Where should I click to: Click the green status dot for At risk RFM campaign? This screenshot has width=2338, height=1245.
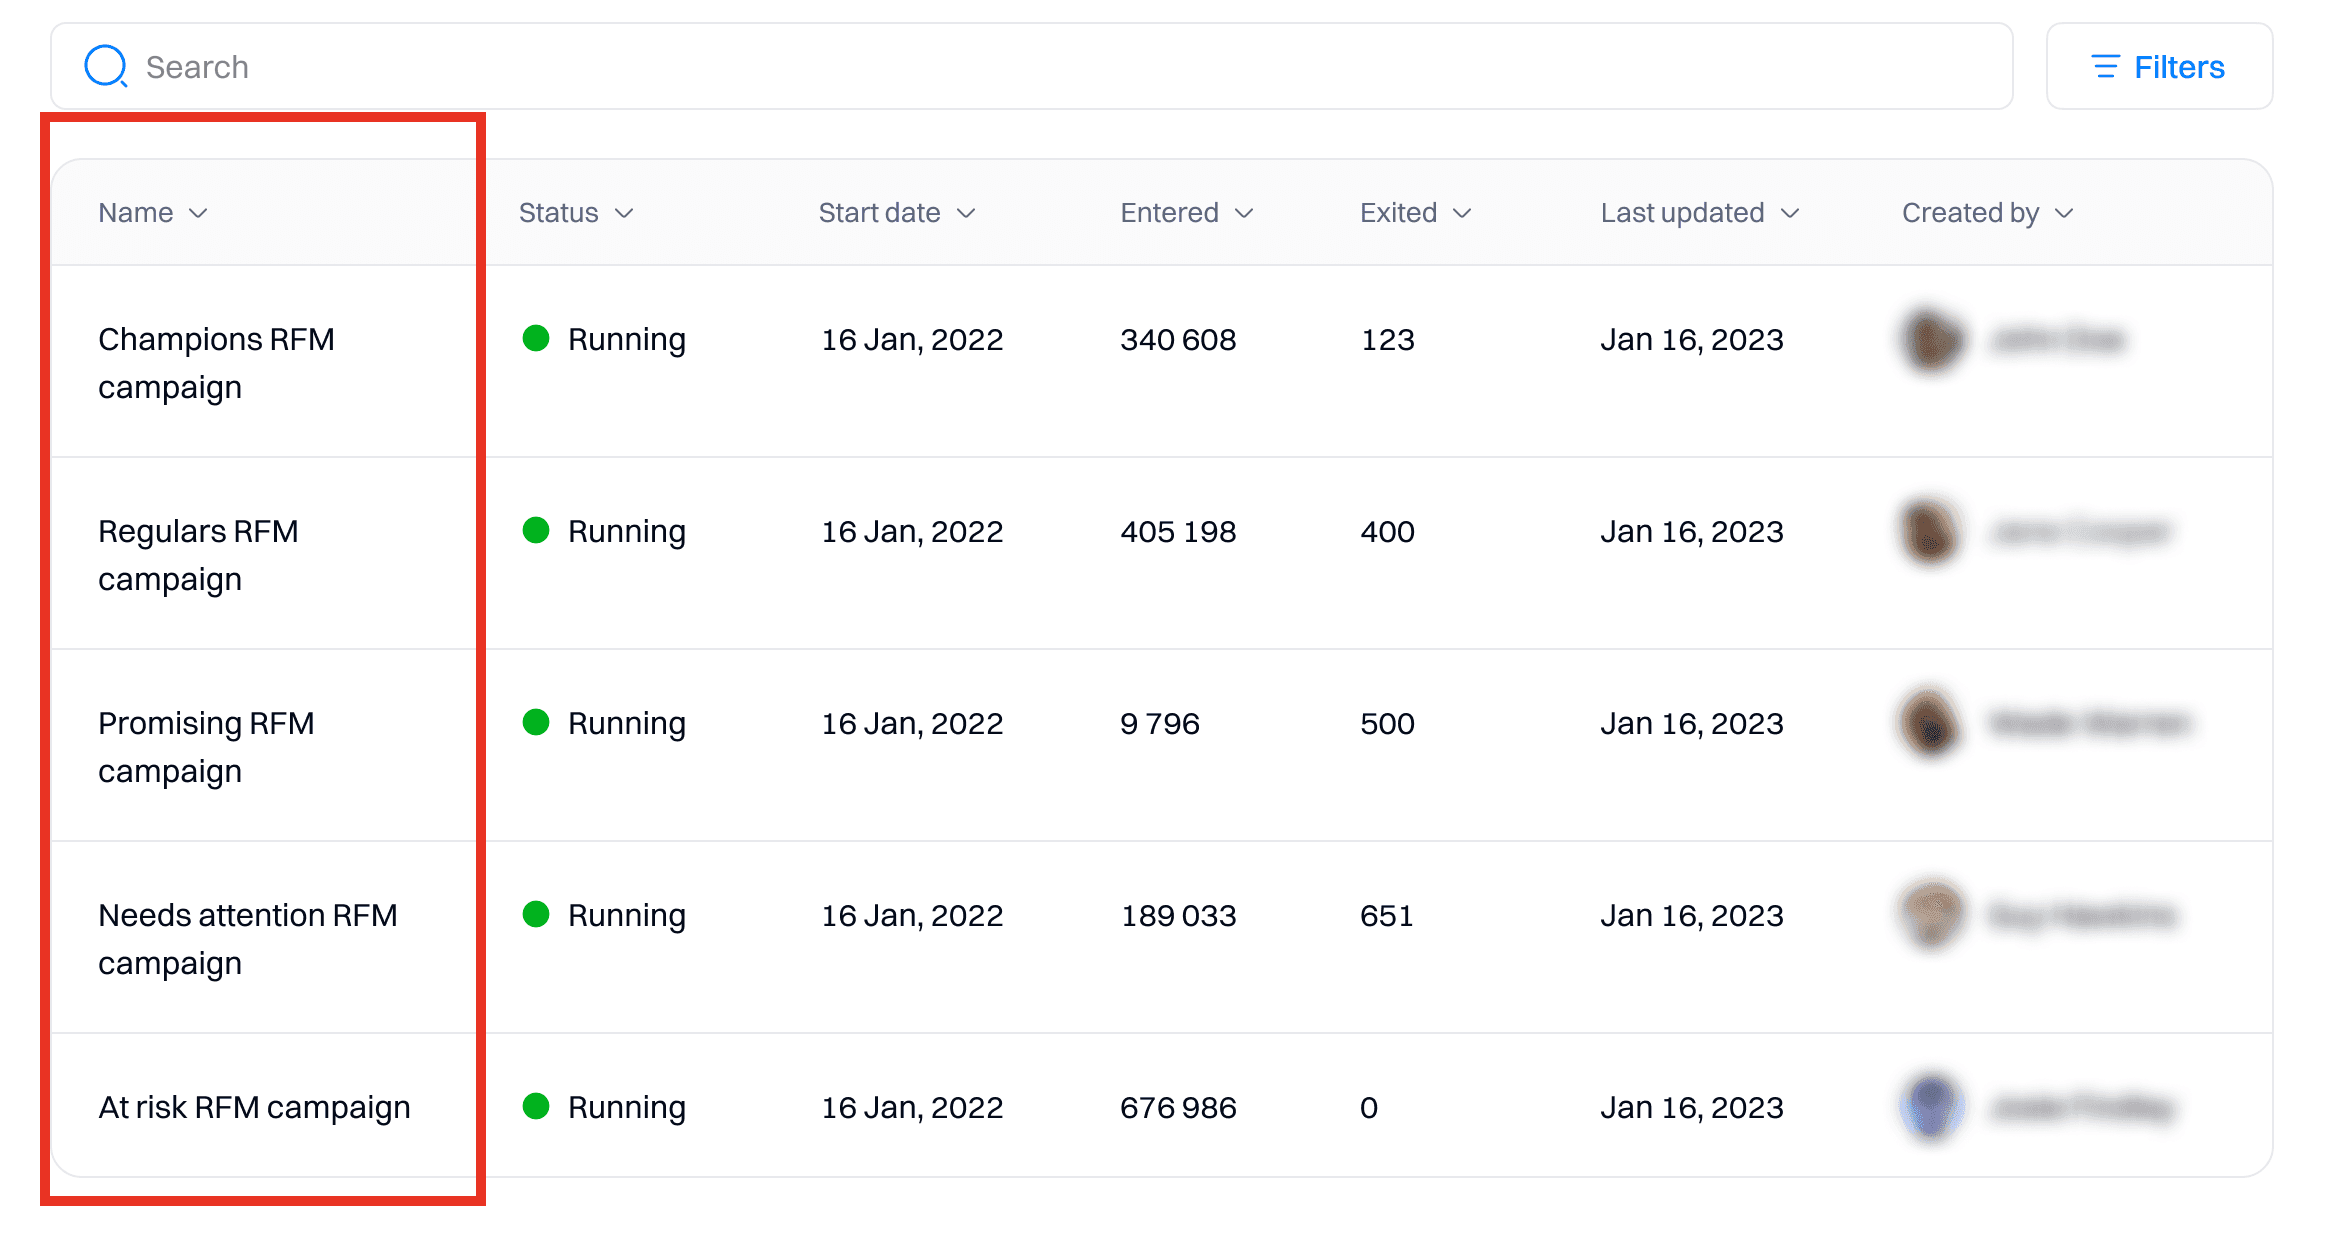tap(537, 1107)
